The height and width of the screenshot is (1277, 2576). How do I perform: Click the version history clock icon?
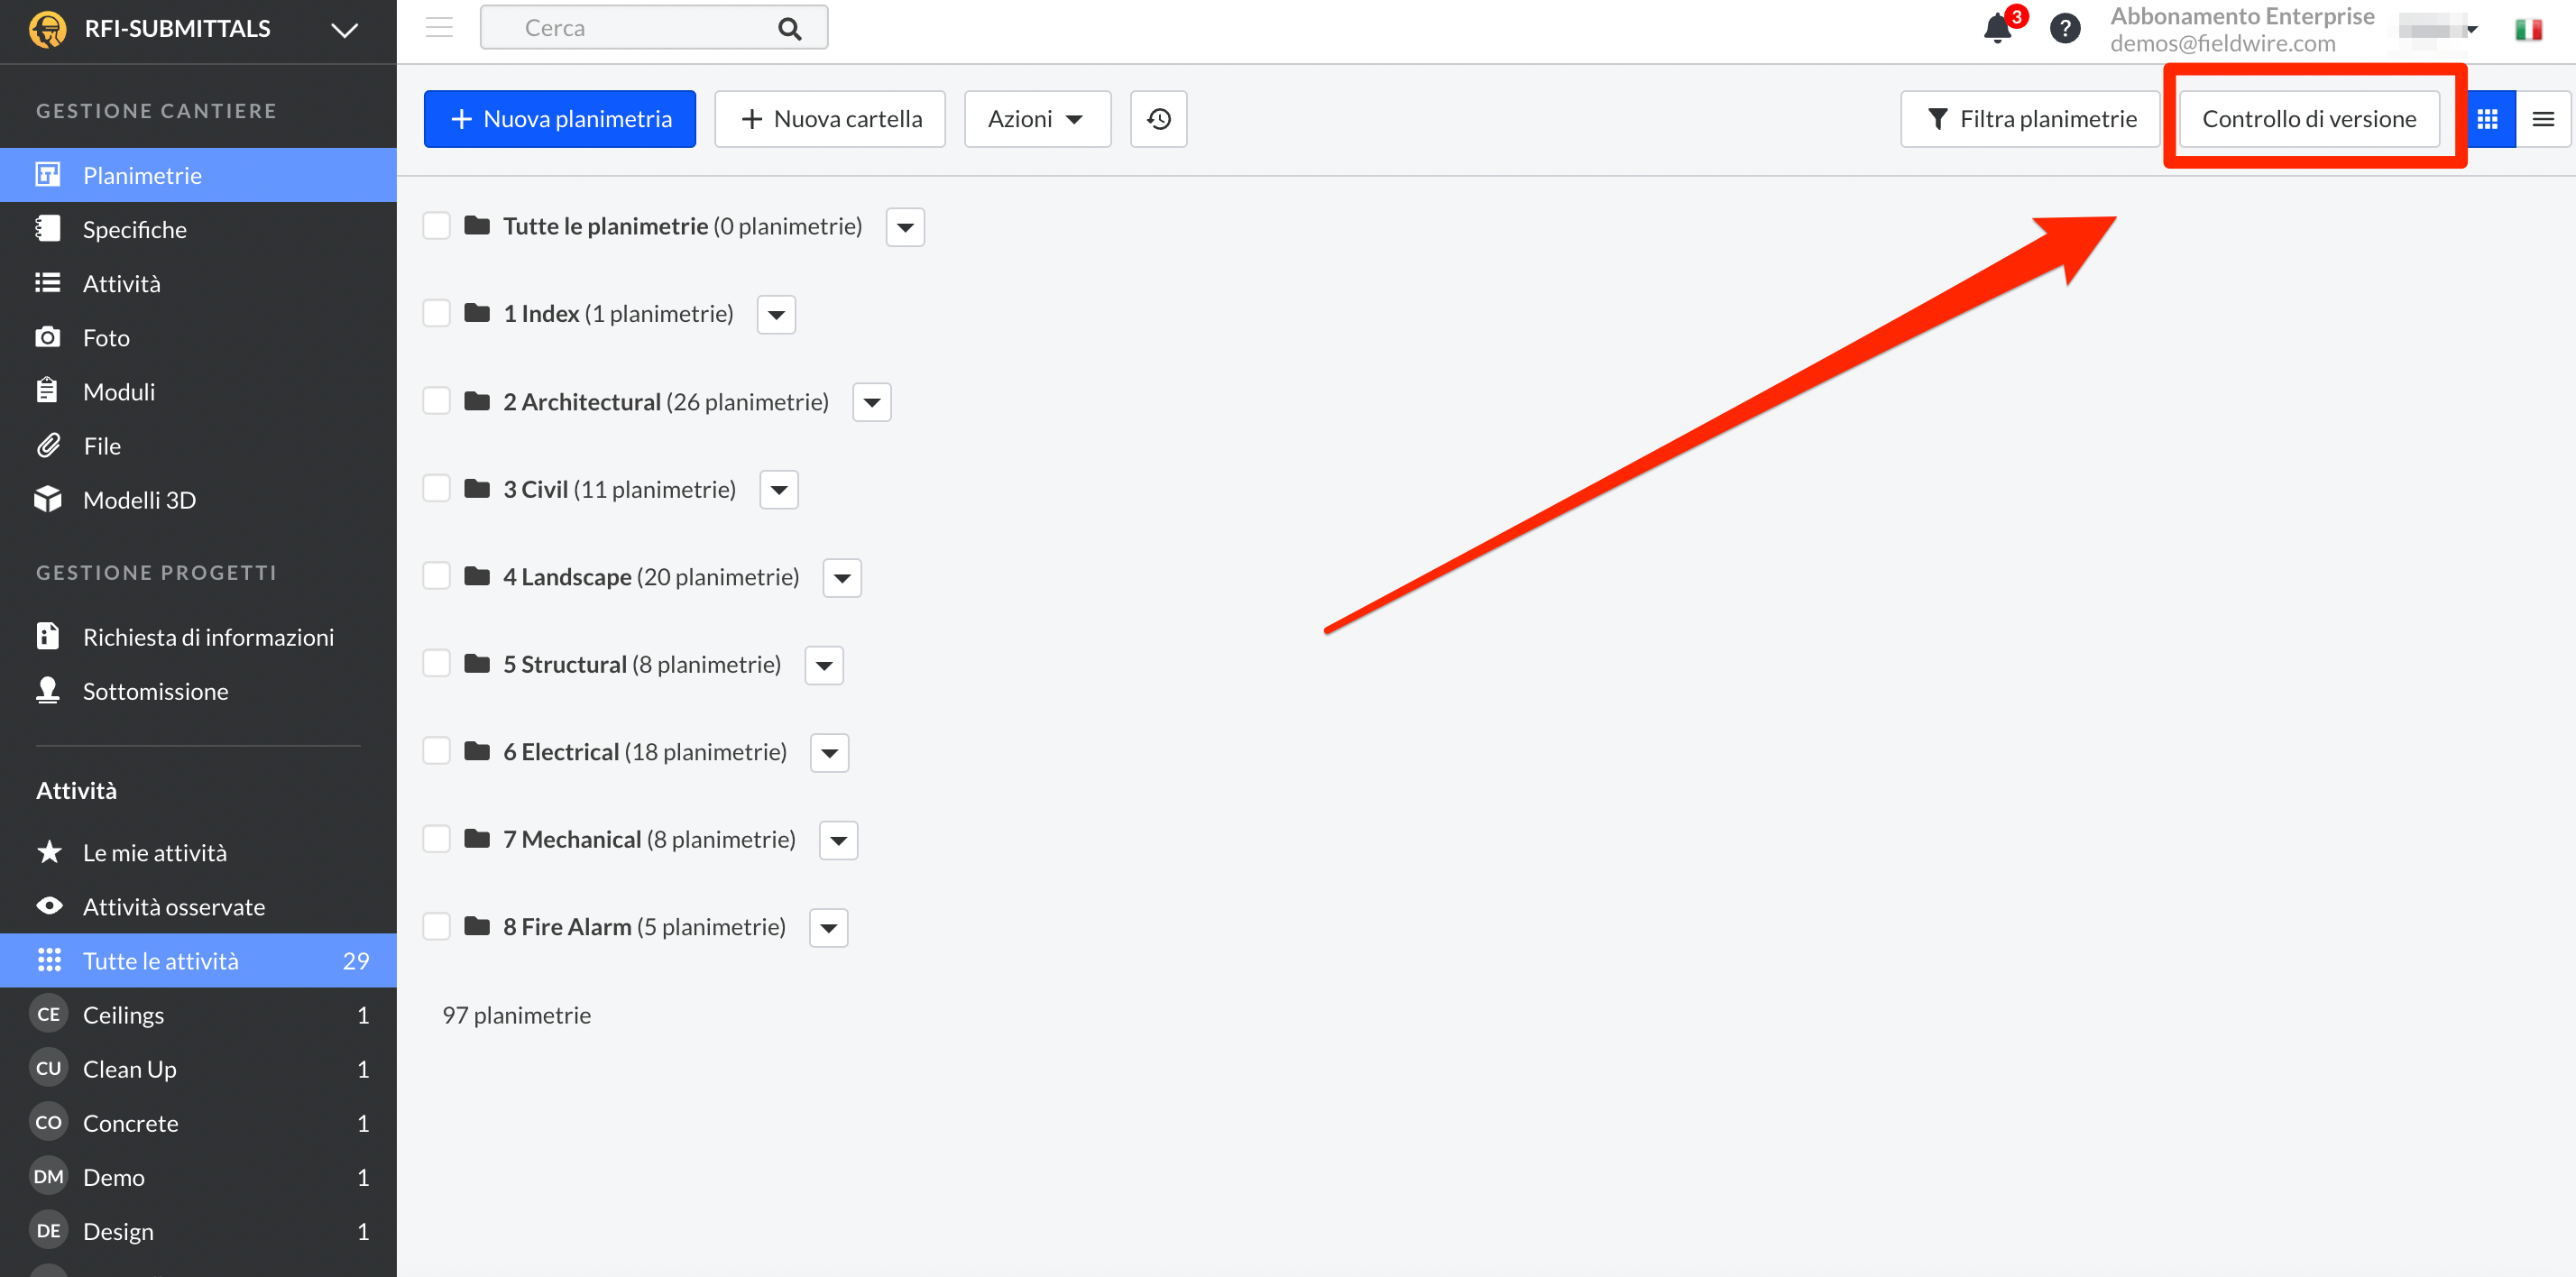tap(1158, 119)
